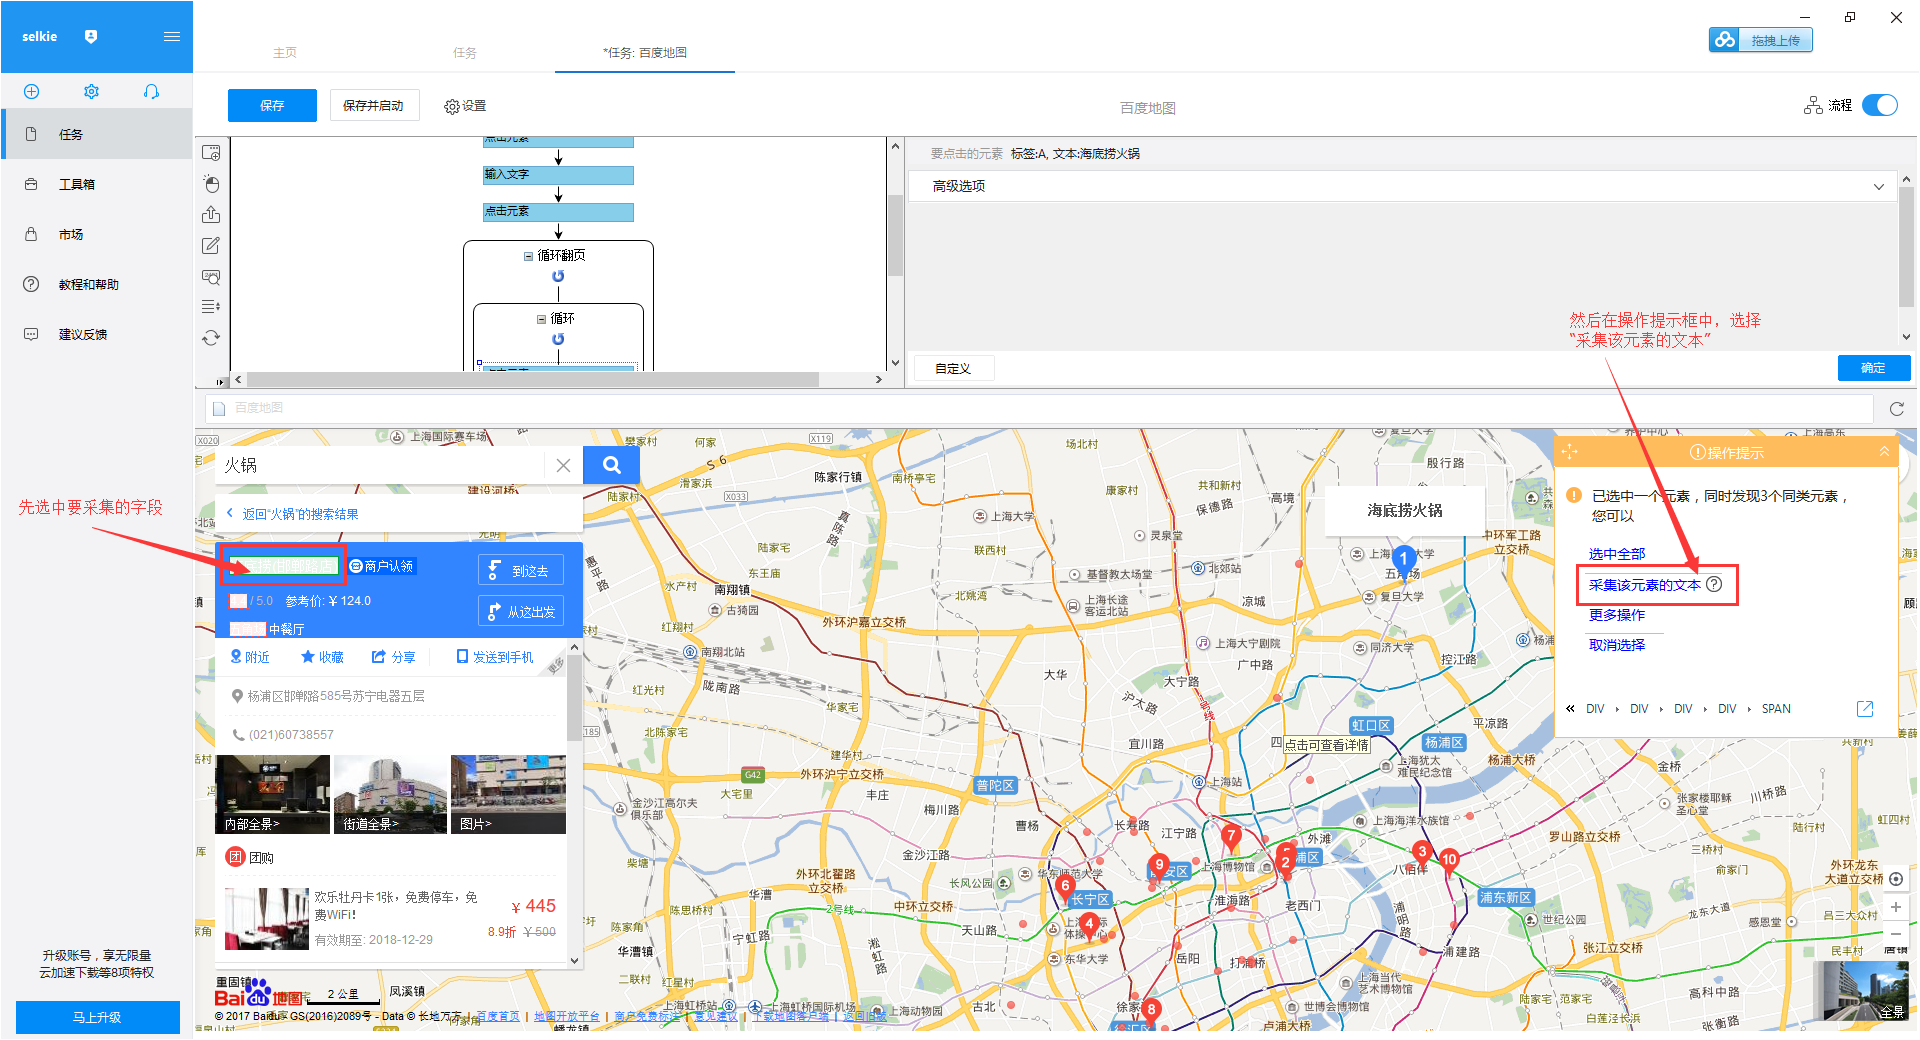1920x1040 pixels.
Task: Click the blue 保存 button
Action: pos(272,105)
